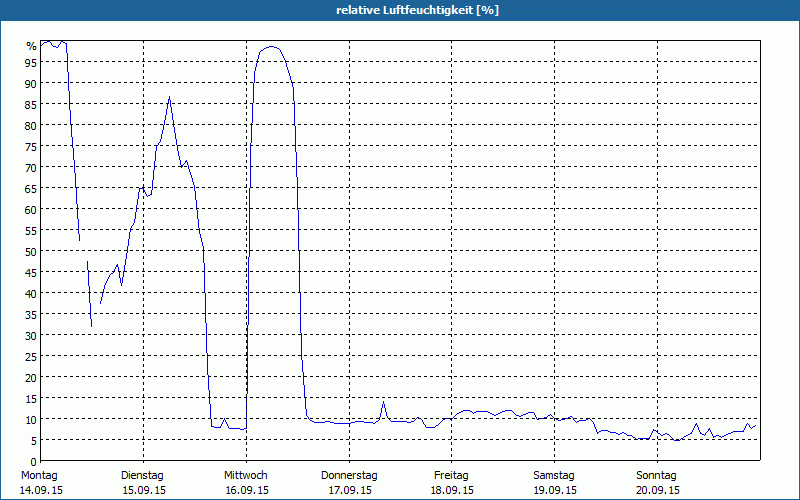Click the 40 value on the humidity axis
The image size is (800, 500).
pos(31,293)
